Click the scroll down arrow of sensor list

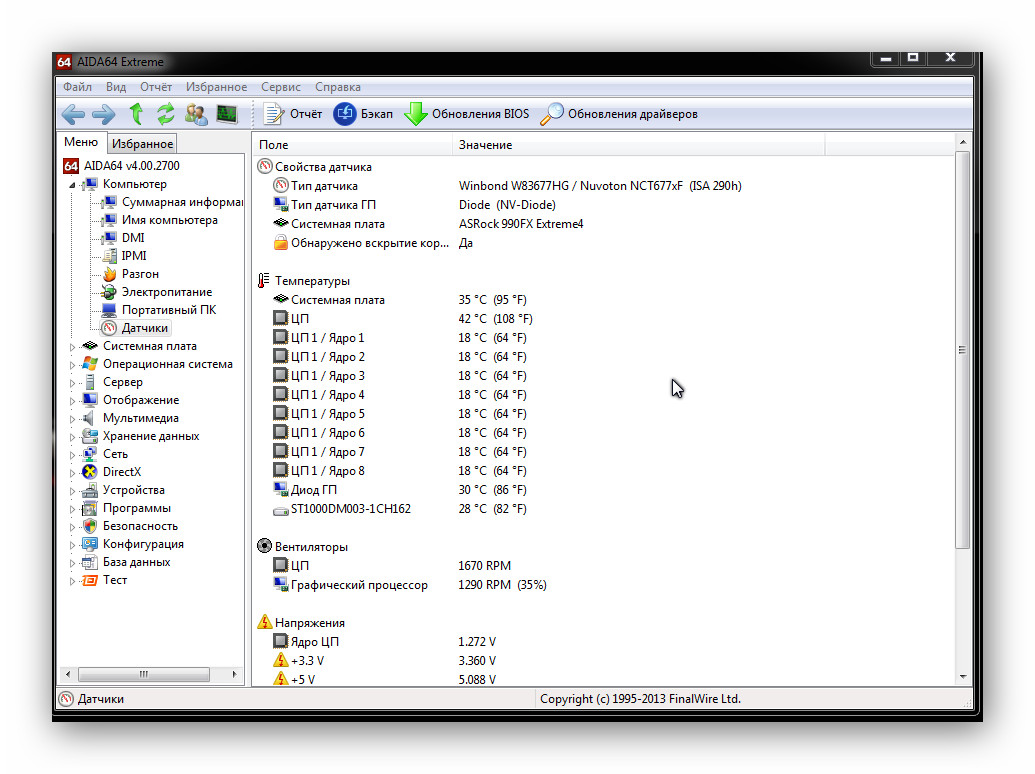(x=962, y=677)
